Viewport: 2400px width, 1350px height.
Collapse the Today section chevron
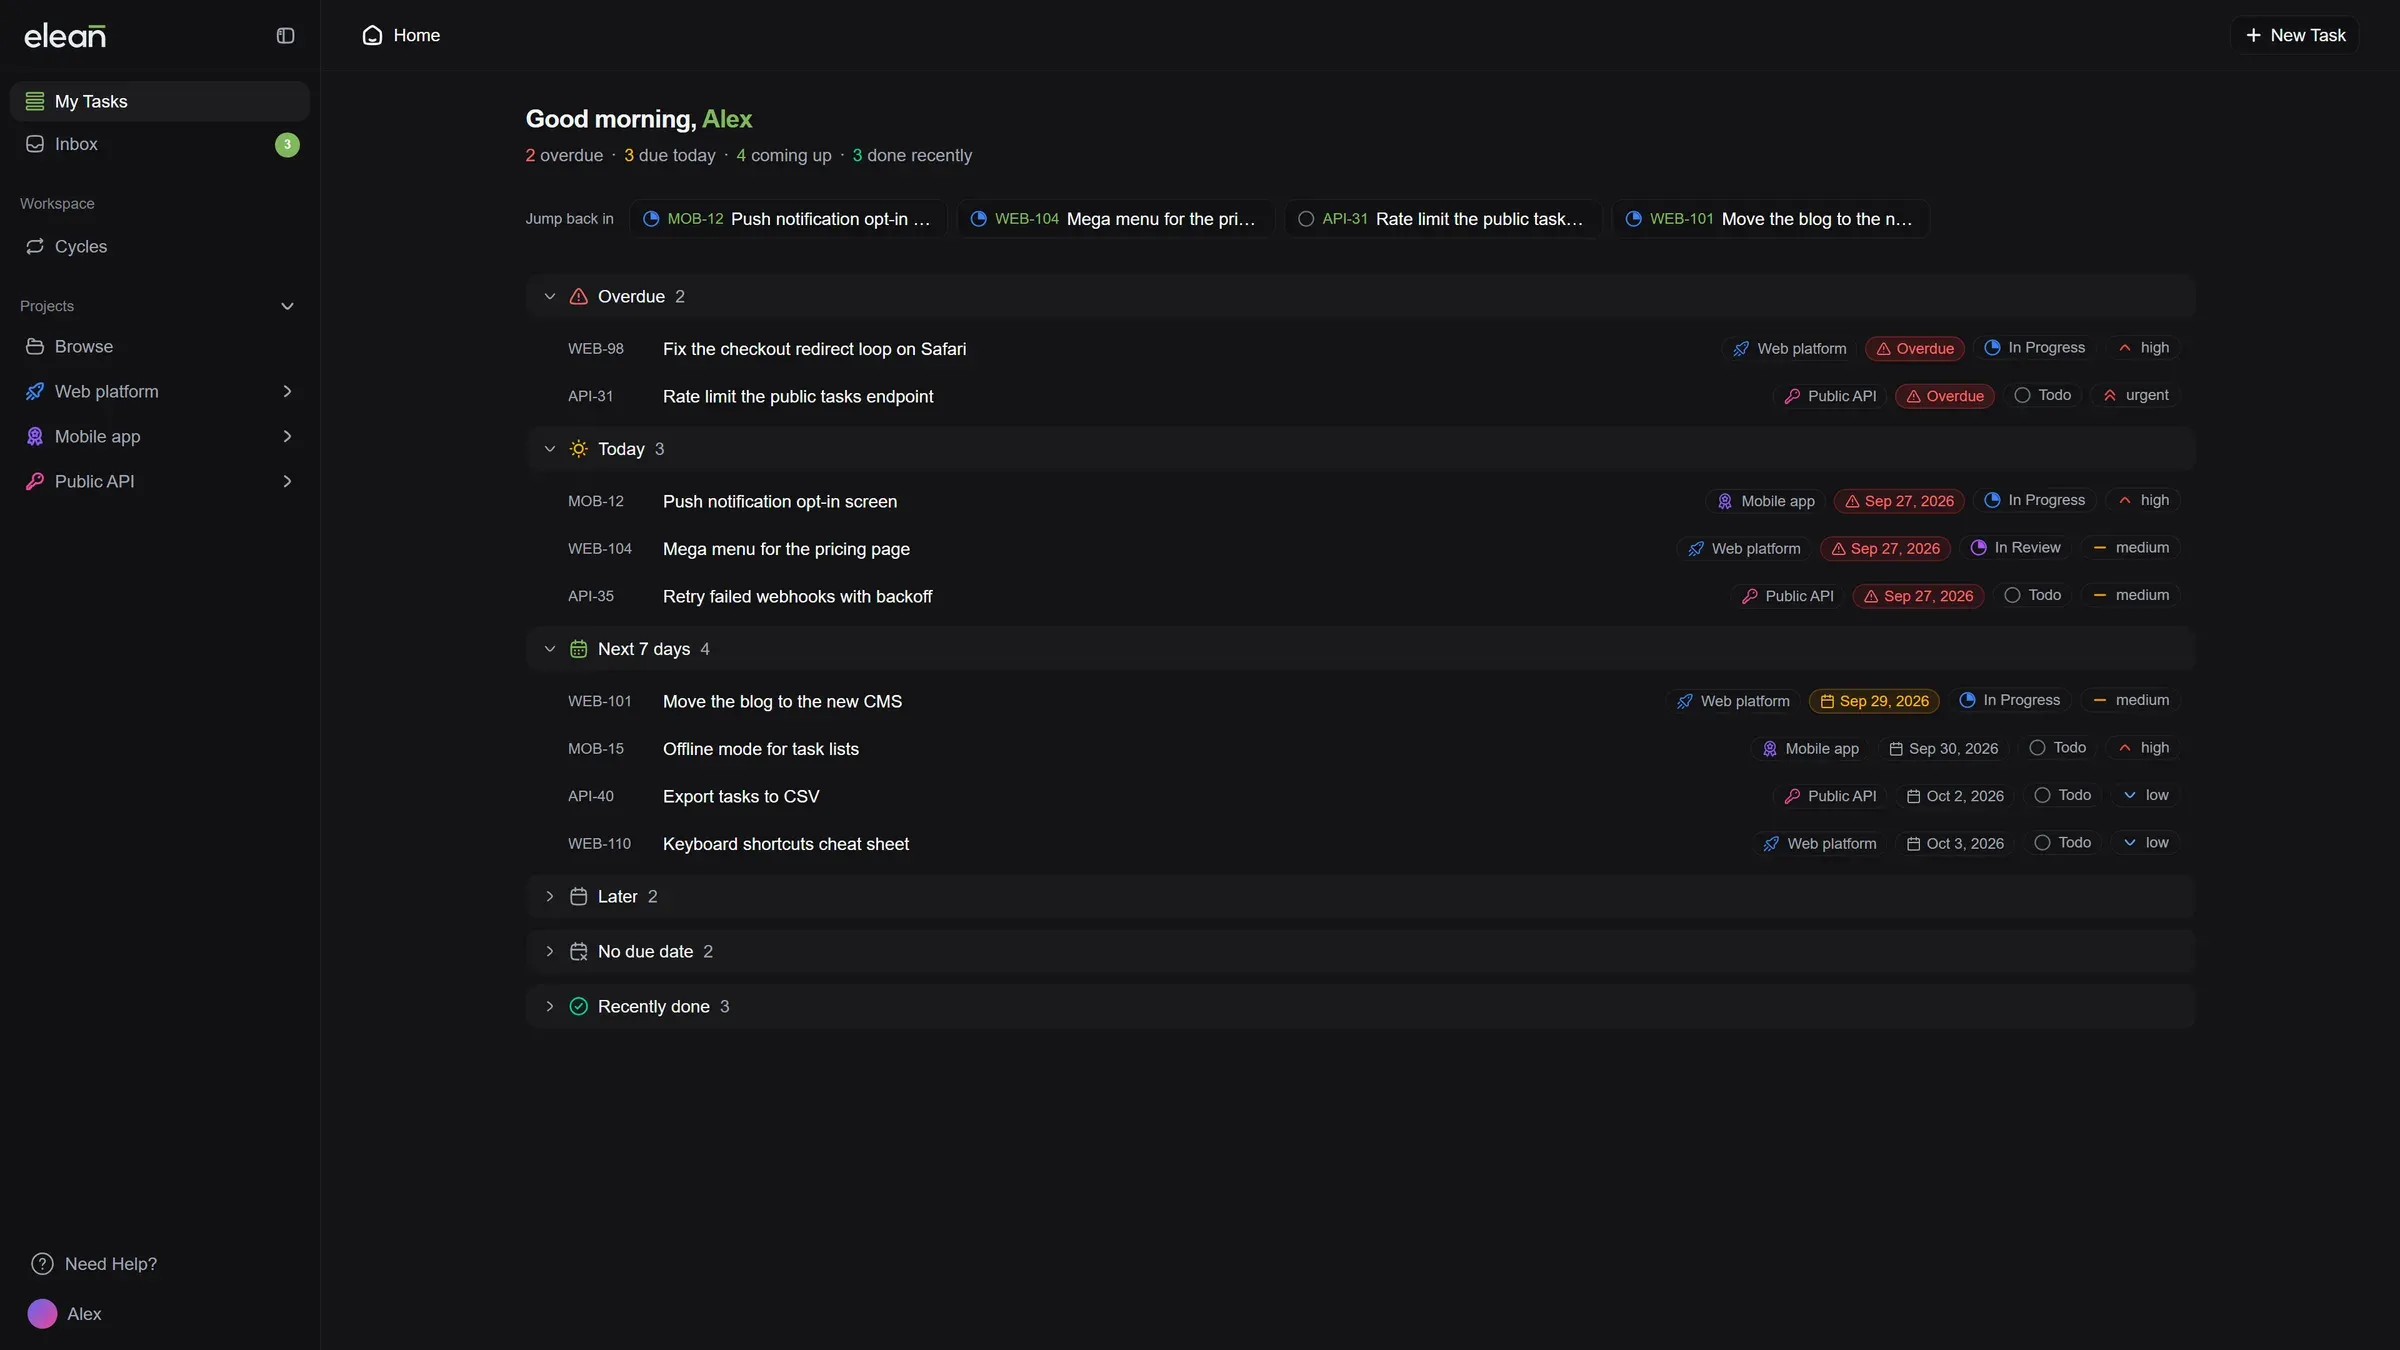click(549, 449)
